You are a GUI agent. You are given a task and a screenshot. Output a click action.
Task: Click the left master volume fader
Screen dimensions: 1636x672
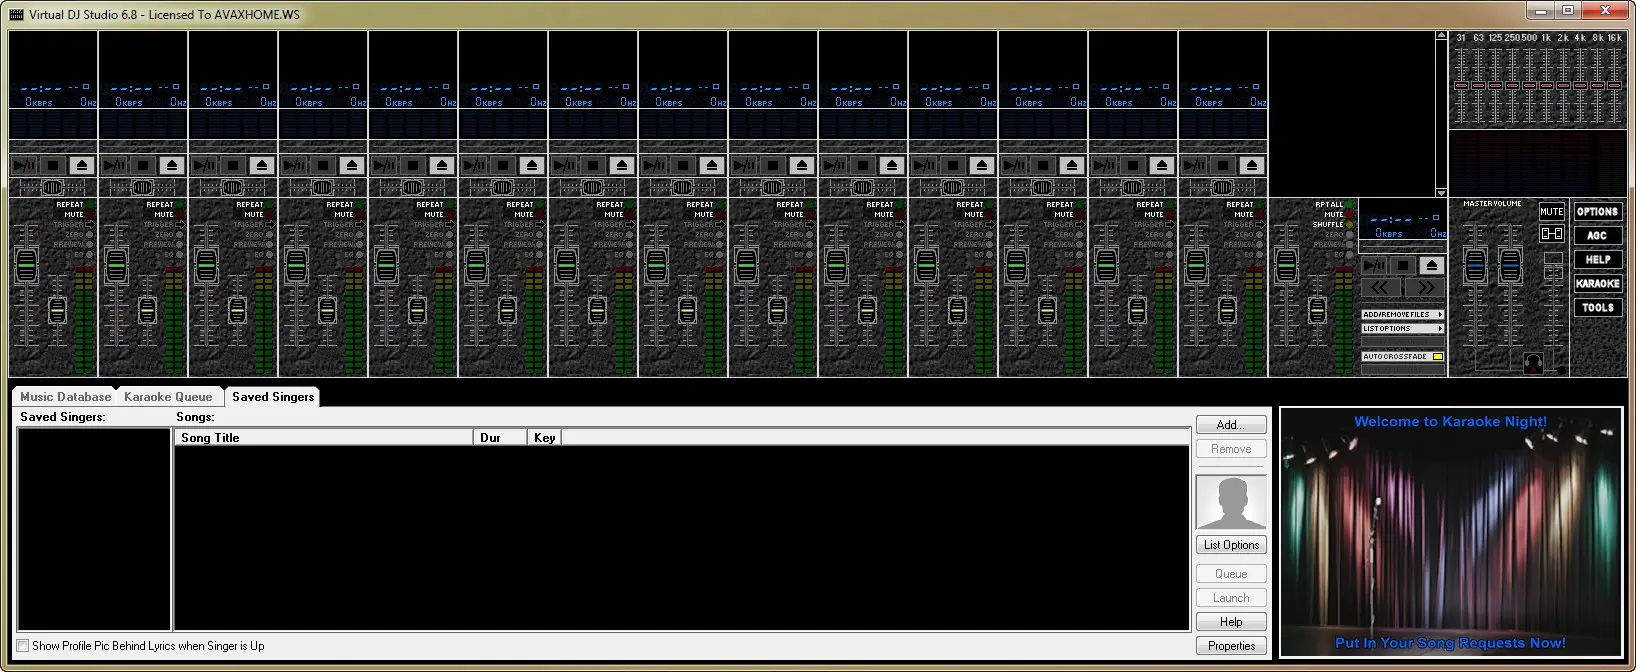[1475, 265]
